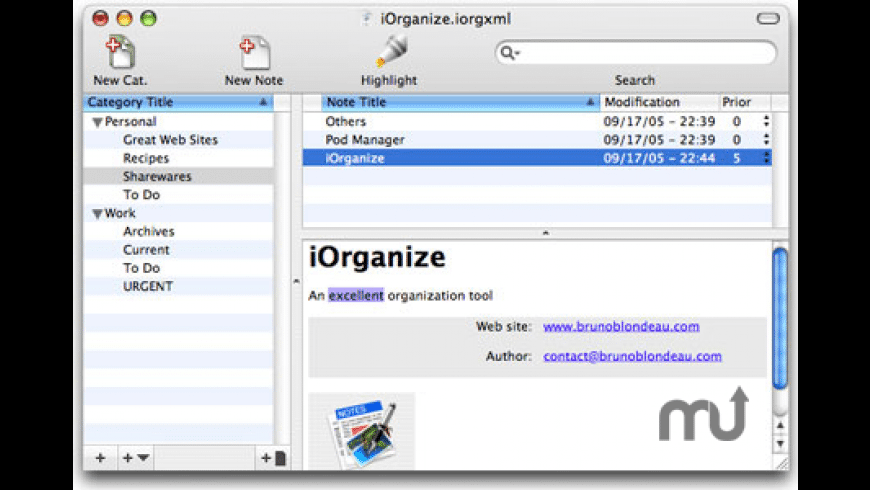This screenshot has width=870, height=490.
Task: Click the plus add category button
Action: [100, 458]
